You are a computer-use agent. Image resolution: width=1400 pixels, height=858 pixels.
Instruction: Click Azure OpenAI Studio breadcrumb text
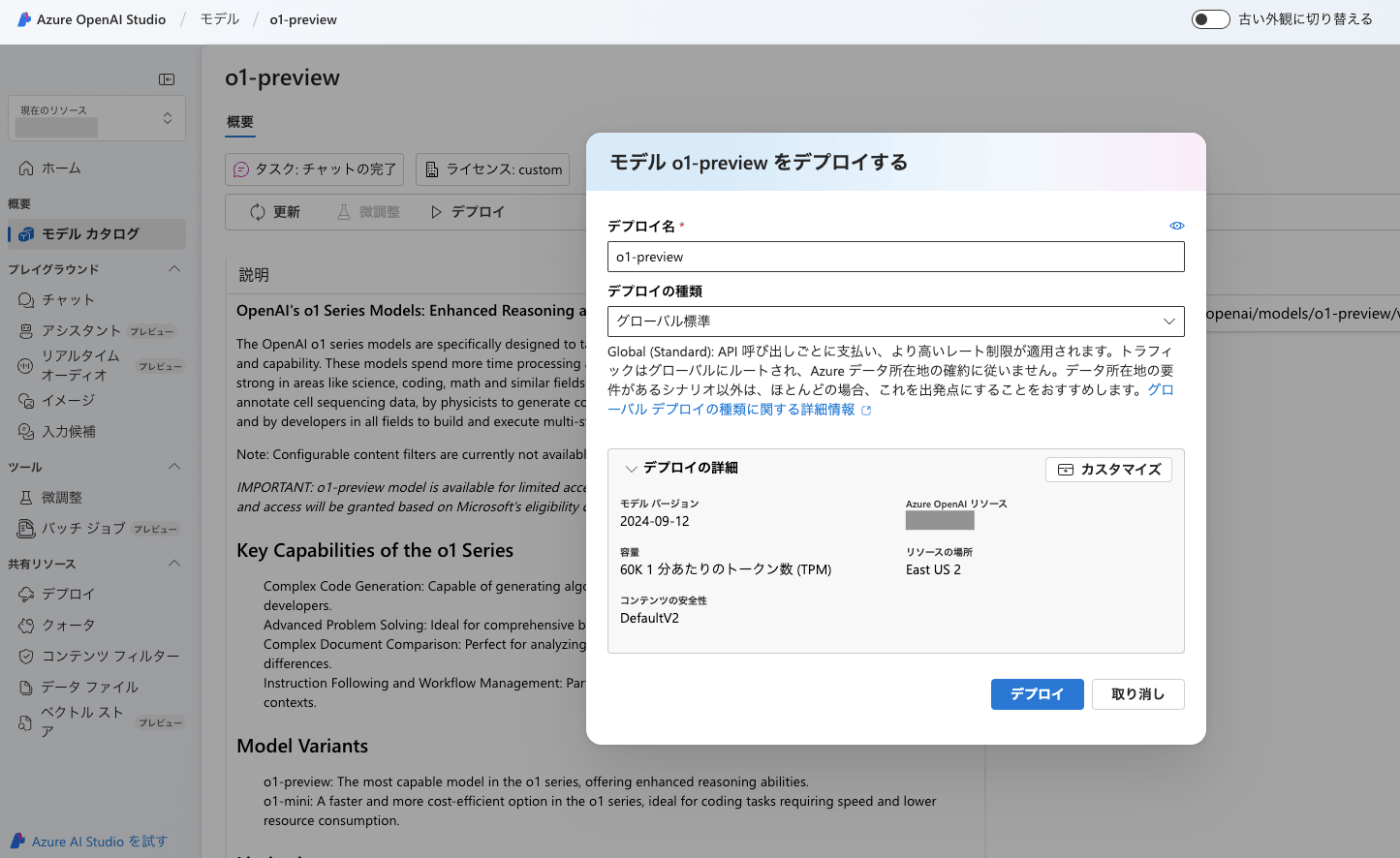click(101, 20)
